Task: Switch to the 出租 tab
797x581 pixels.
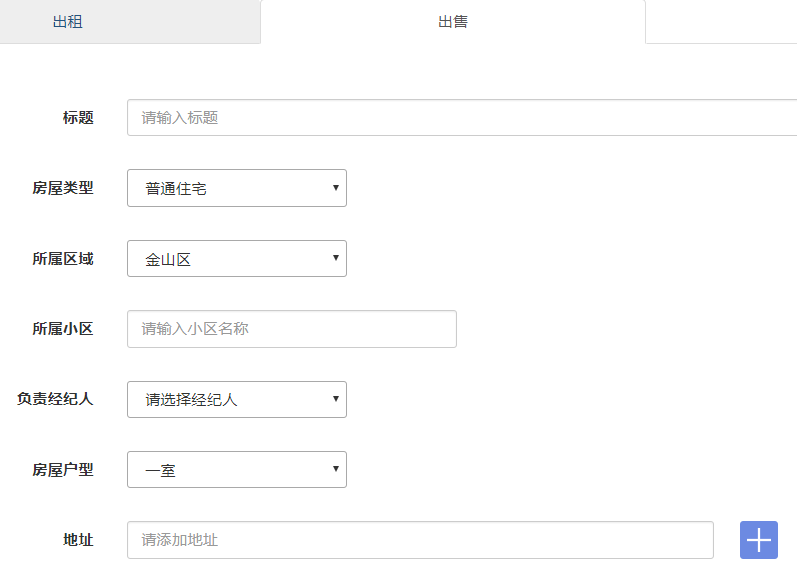Action: (x=68, y=21)
